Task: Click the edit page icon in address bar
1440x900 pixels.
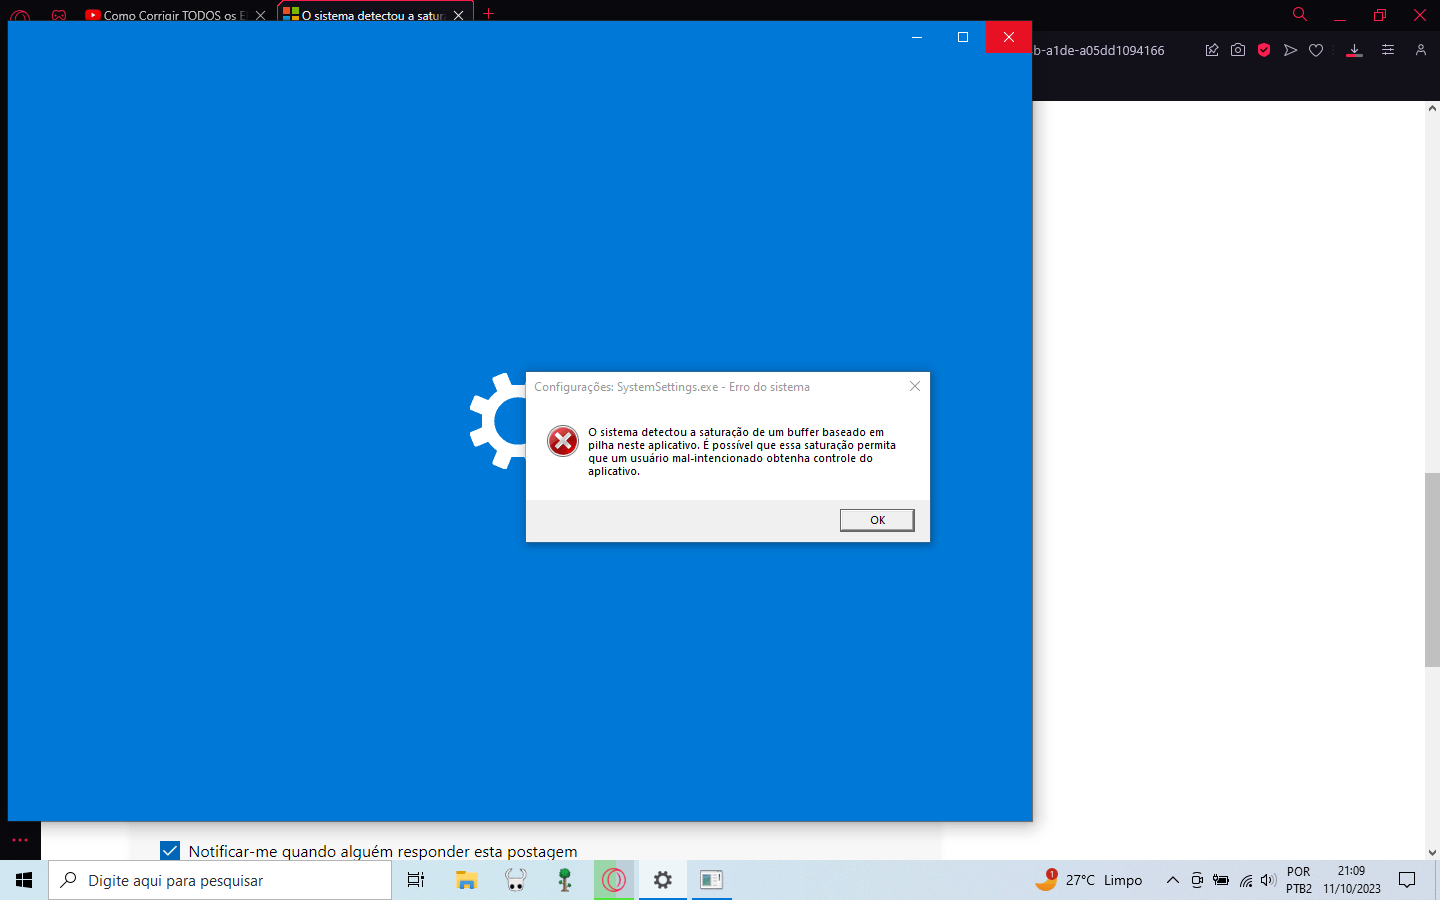Action: 1212,50
